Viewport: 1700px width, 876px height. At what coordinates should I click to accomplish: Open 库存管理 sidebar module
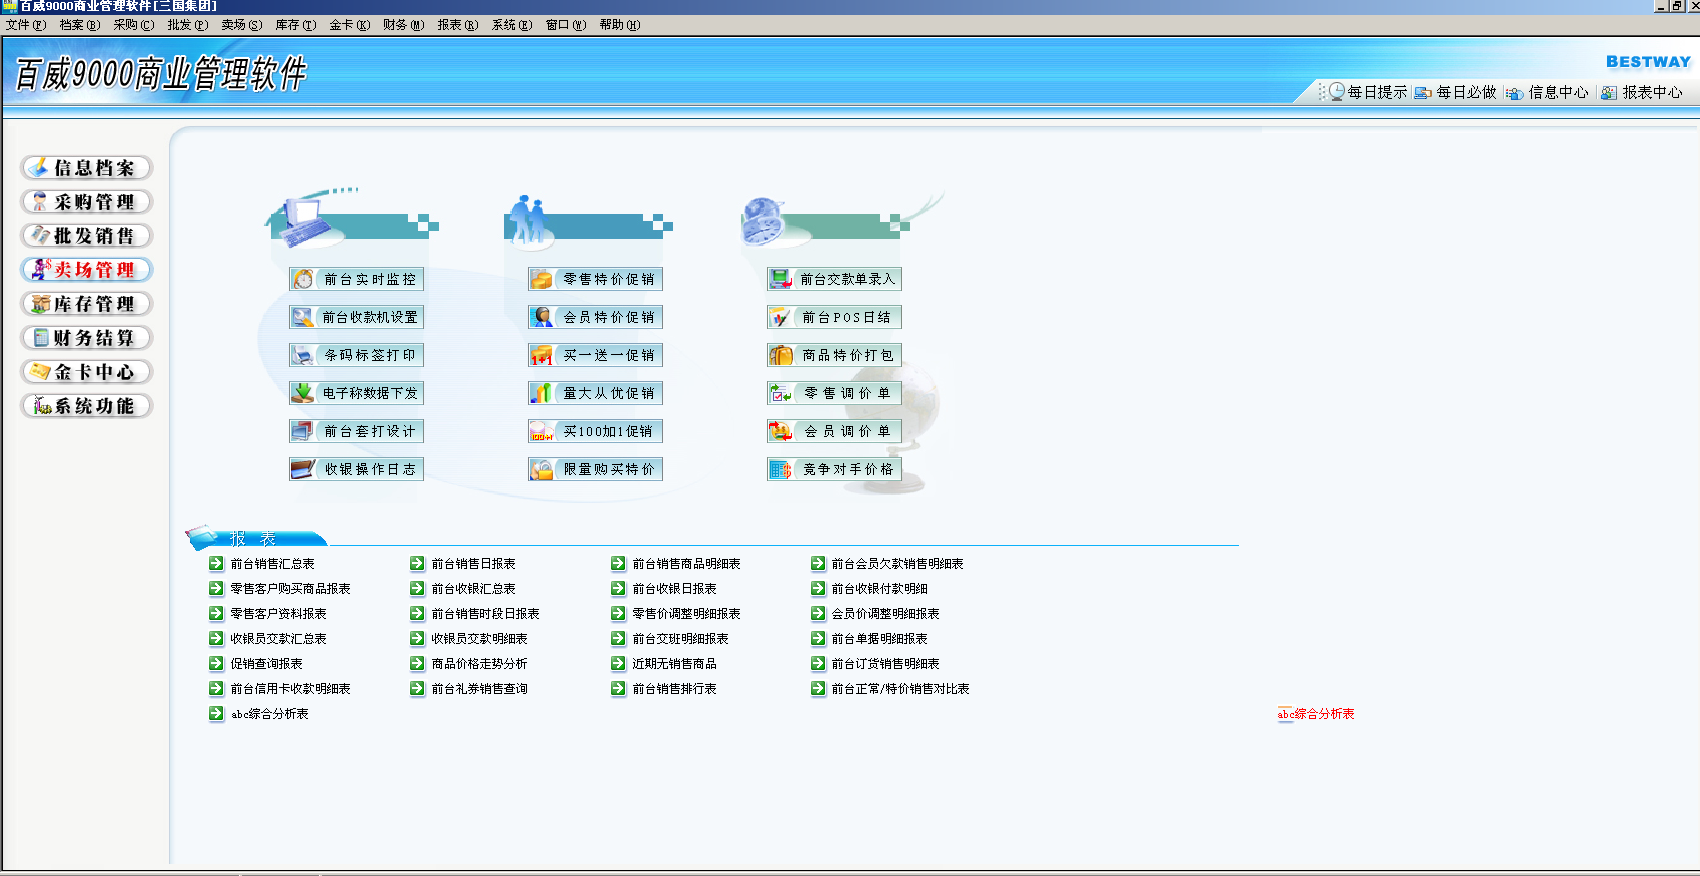tap(87, 304)
